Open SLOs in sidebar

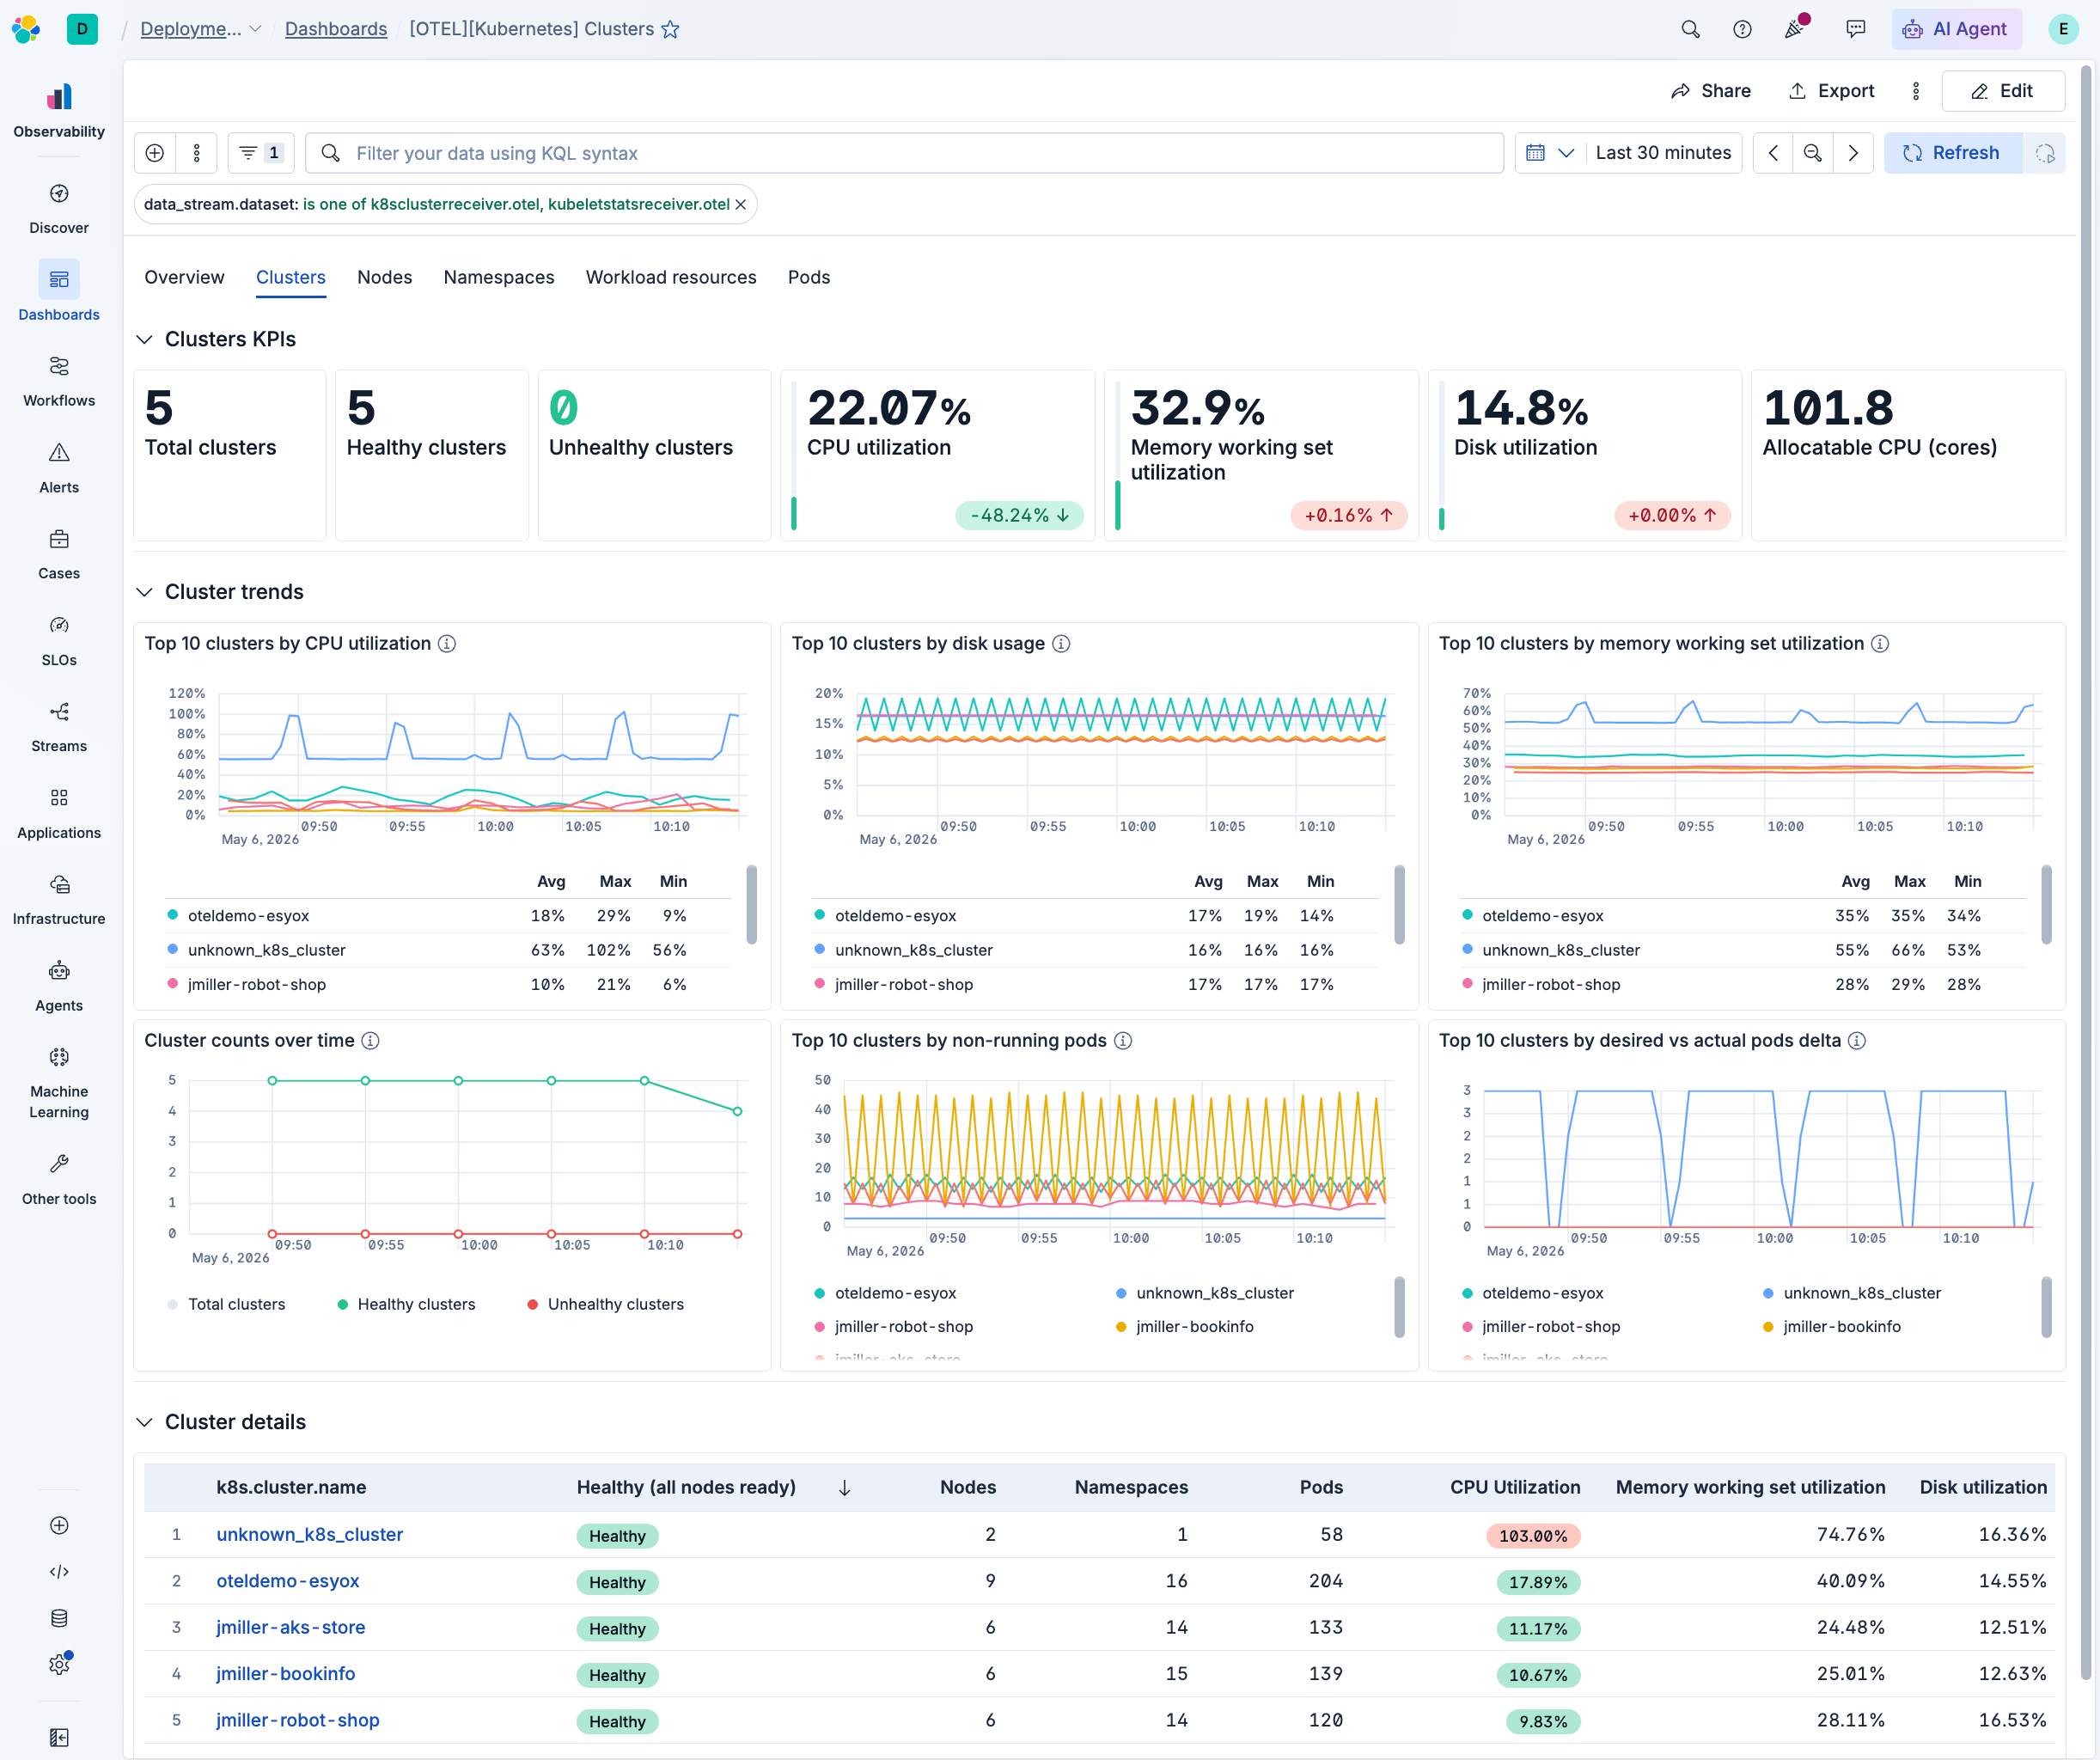tap(59, 641)
